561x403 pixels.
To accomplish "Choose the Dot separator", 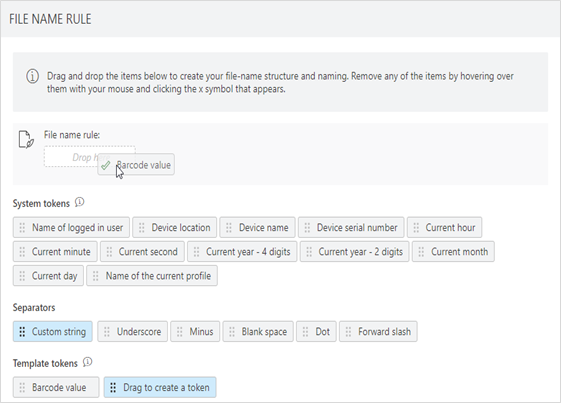I will pos(316,331).
